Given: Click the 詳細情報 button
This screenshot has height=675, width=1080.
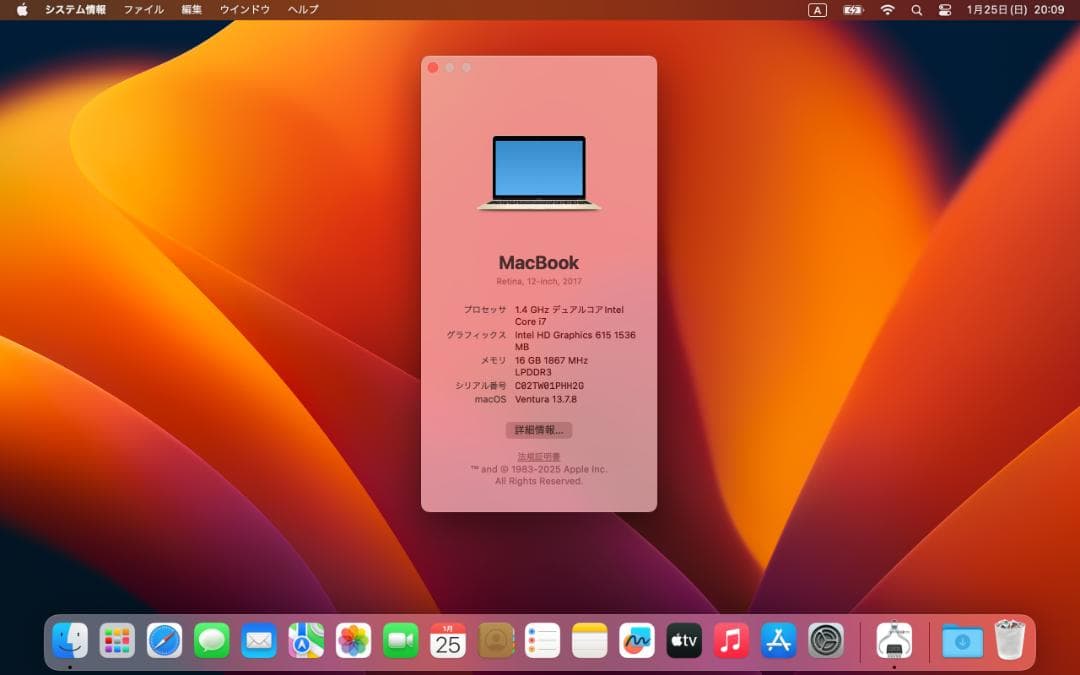Looking at the screenshot, I should click(540, 430).
